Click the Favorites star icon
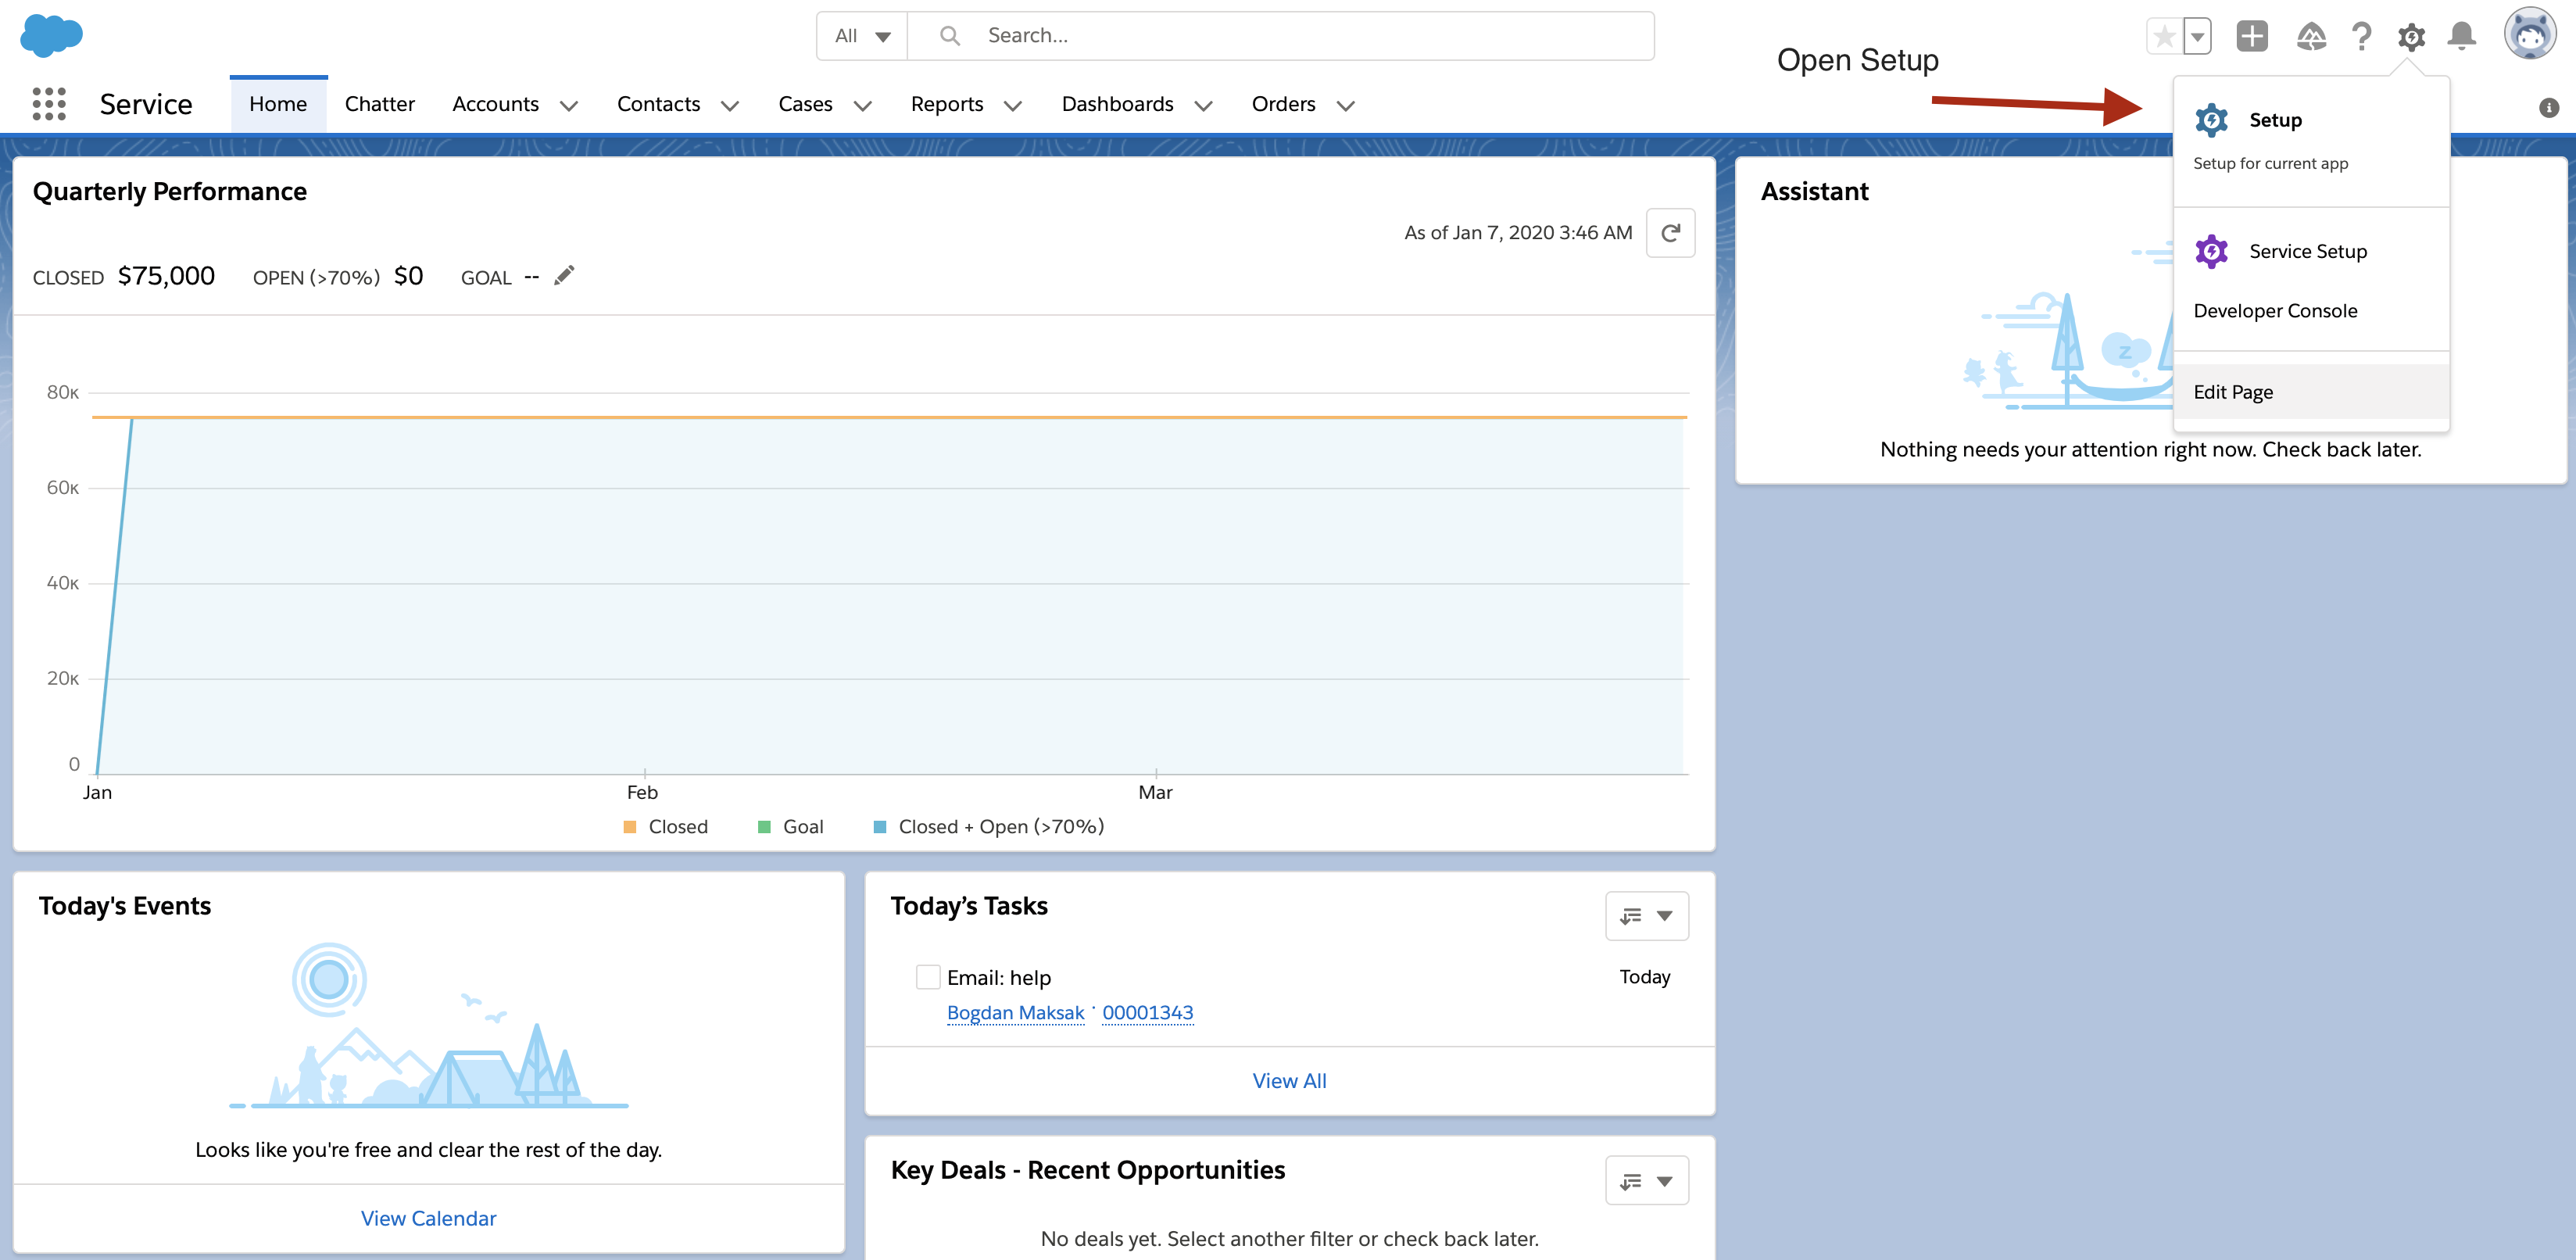Viewport: 2576px width, 1260px height. point(2164,37)
